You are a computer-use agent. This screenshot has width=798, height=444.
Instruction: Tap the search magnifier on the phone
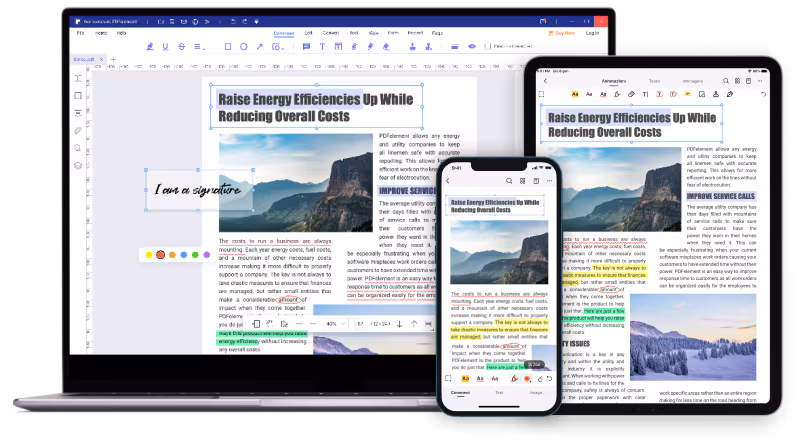pos(509,181)
